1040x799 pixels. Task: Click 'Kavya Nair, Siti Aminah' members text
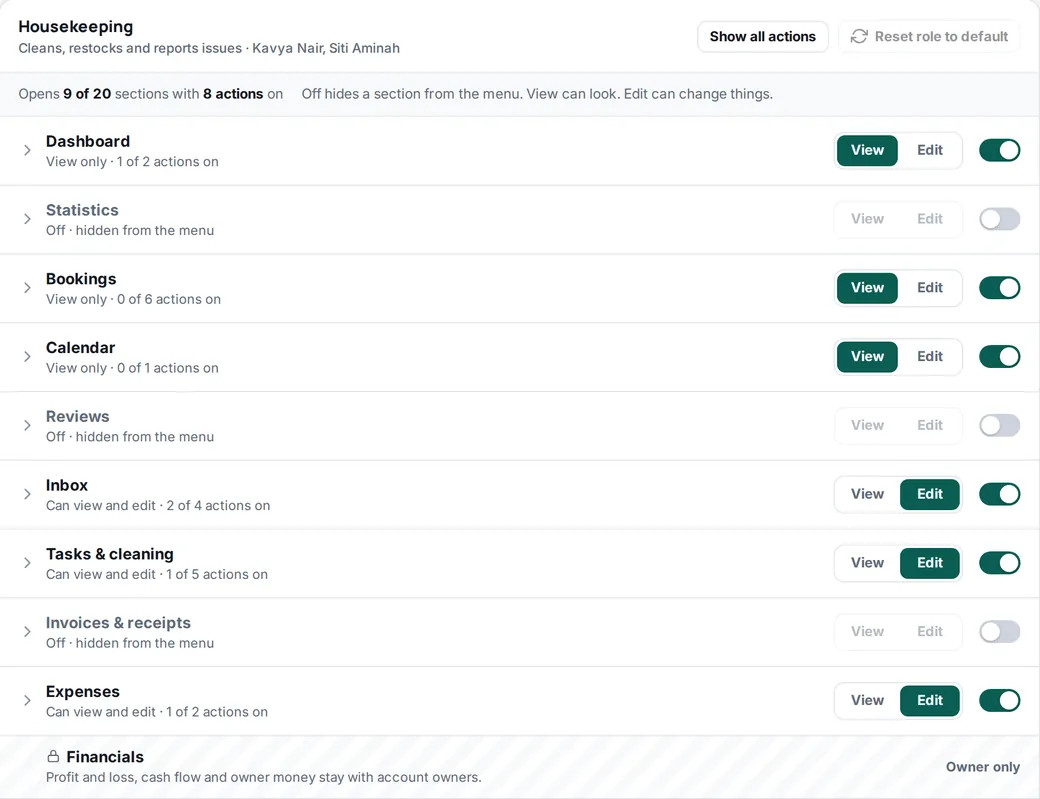pyautogui.click(x=326, y=48)
